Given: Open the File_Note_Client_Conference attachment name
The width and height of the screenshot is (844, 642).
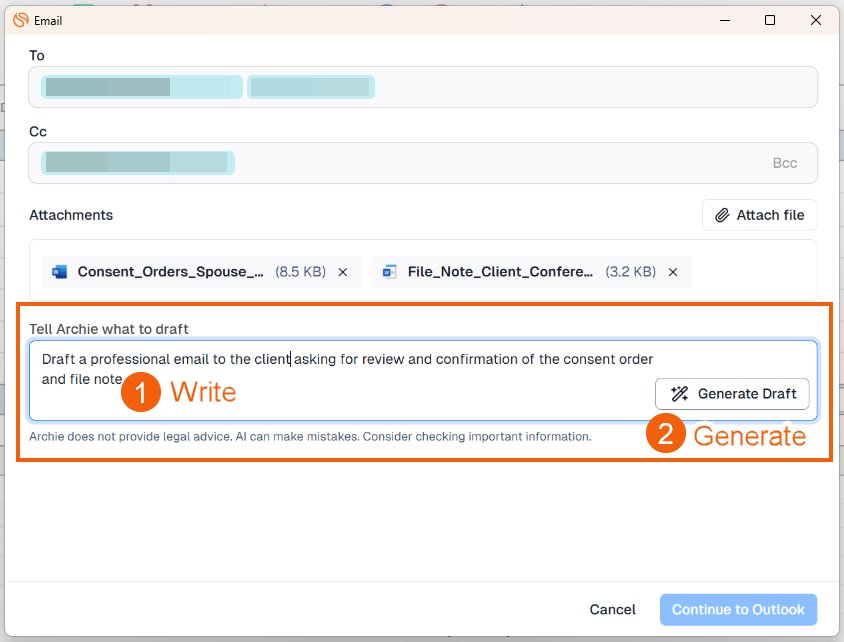Looking at the screenshot, I should (x=500, y=272).
